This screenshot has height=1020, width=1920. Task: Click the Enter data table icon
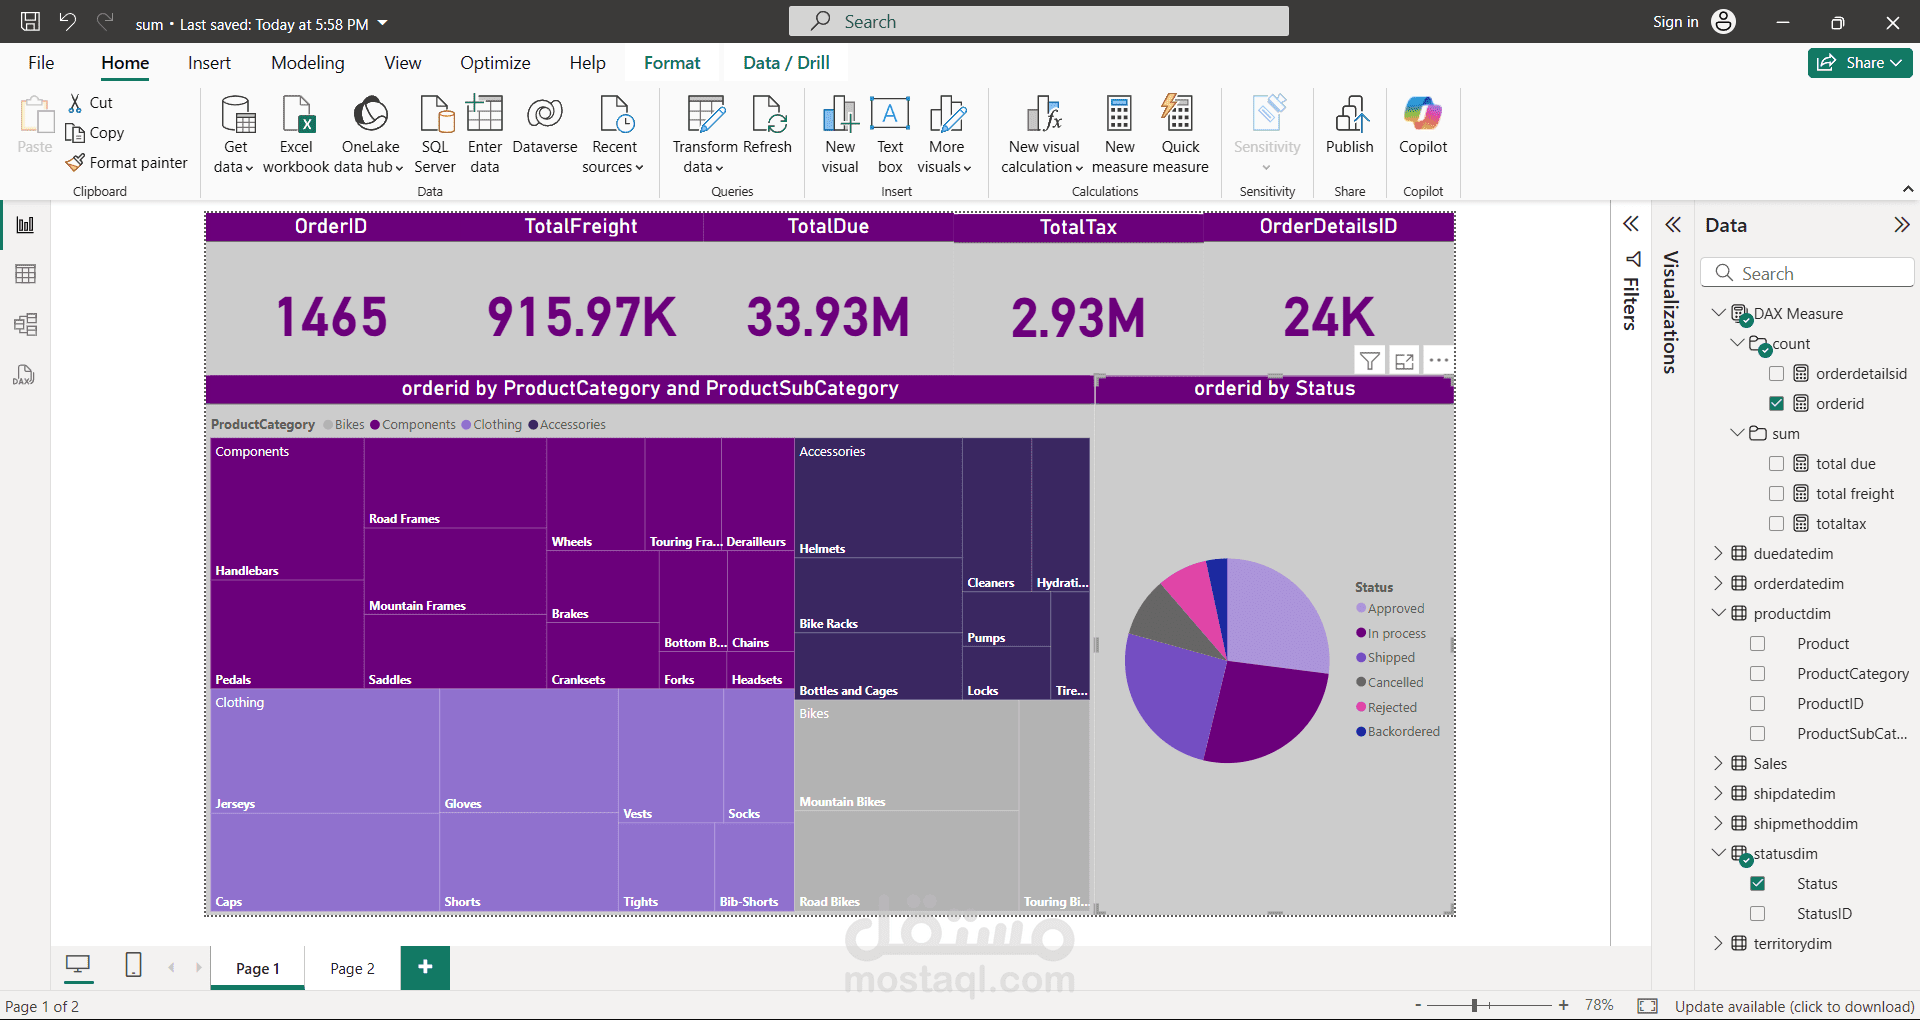485,114
